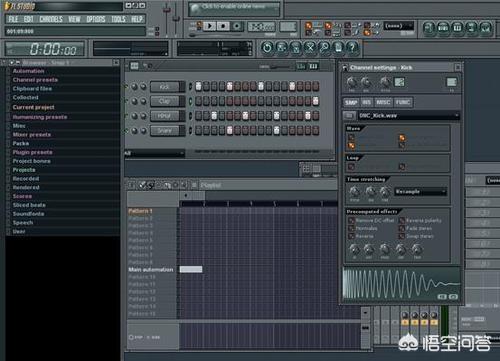The image size is (500, 361).
Task: Click the FL Studio logo icon in the title bar
Action: point(7,6)
